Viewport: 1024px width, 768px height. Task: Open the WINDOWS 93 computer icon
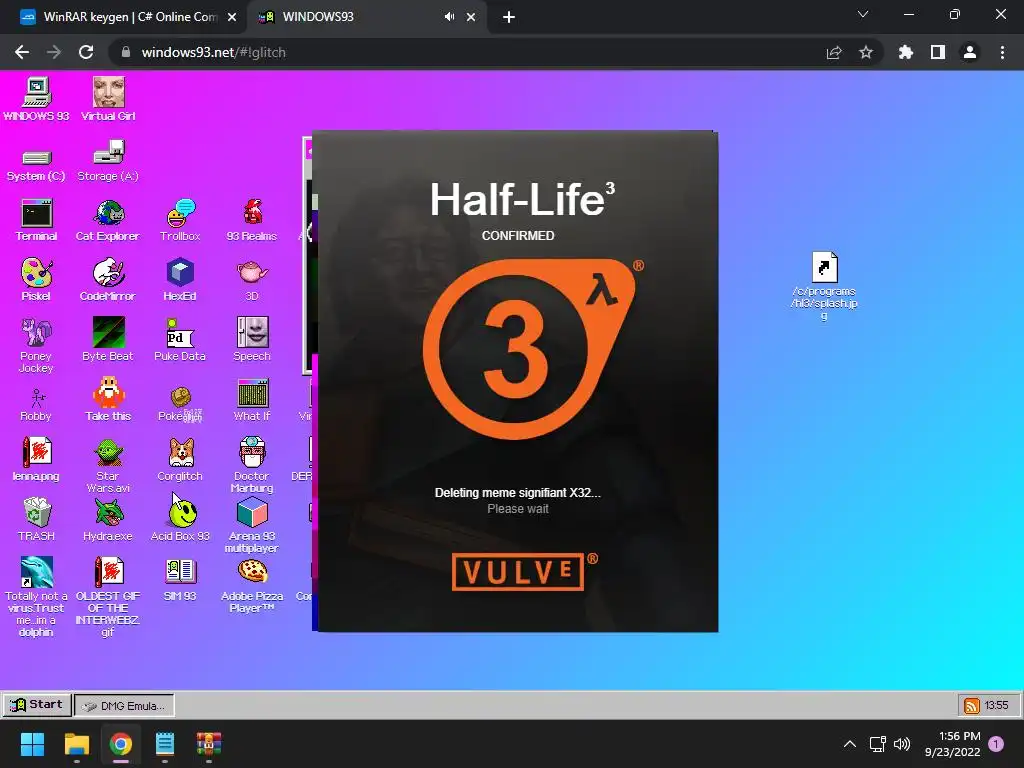pyautogui.click(x=36, y=99)
